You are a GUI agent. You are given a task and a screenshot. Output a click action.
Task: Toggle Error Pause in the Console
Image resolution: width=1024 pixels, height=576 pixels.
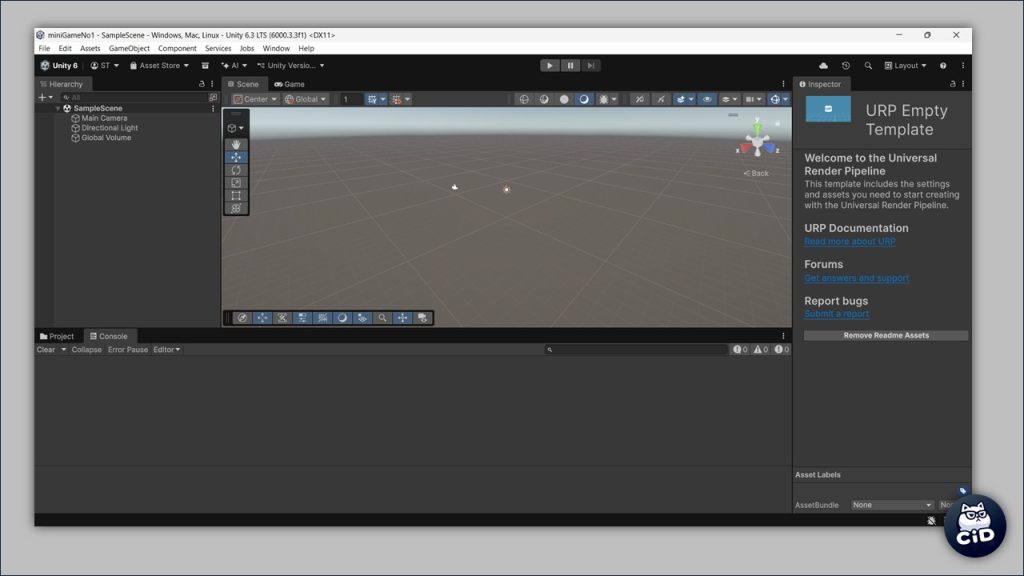[128, 350]
